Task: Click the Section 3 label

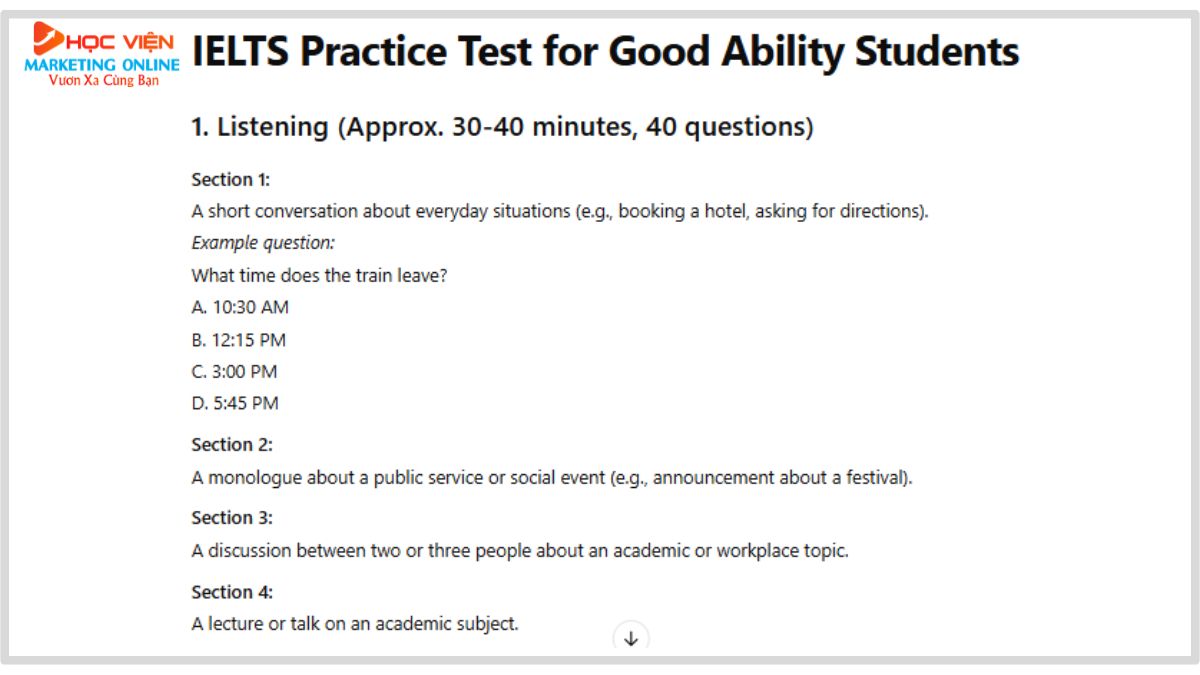Action: 232,518
